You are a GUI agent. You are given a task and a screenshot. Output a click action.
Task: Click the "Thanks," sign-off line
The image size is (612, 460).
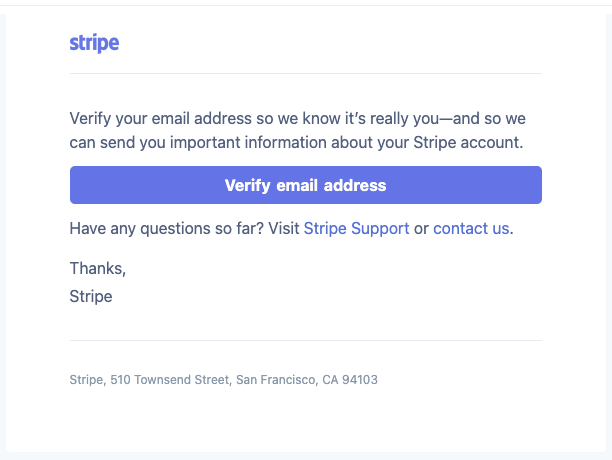tap(98, 268)
